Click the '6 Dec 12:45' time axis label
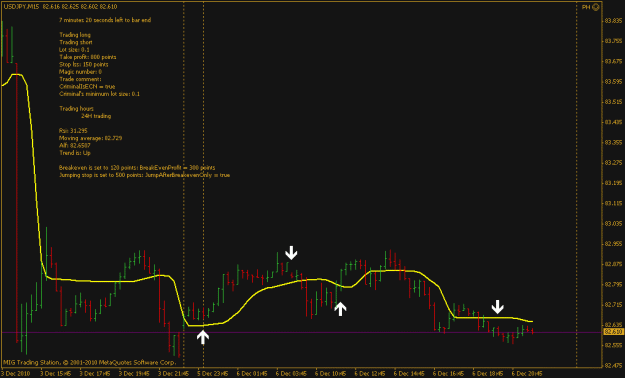This screenshot has width=625, height=378. point(370,374)
